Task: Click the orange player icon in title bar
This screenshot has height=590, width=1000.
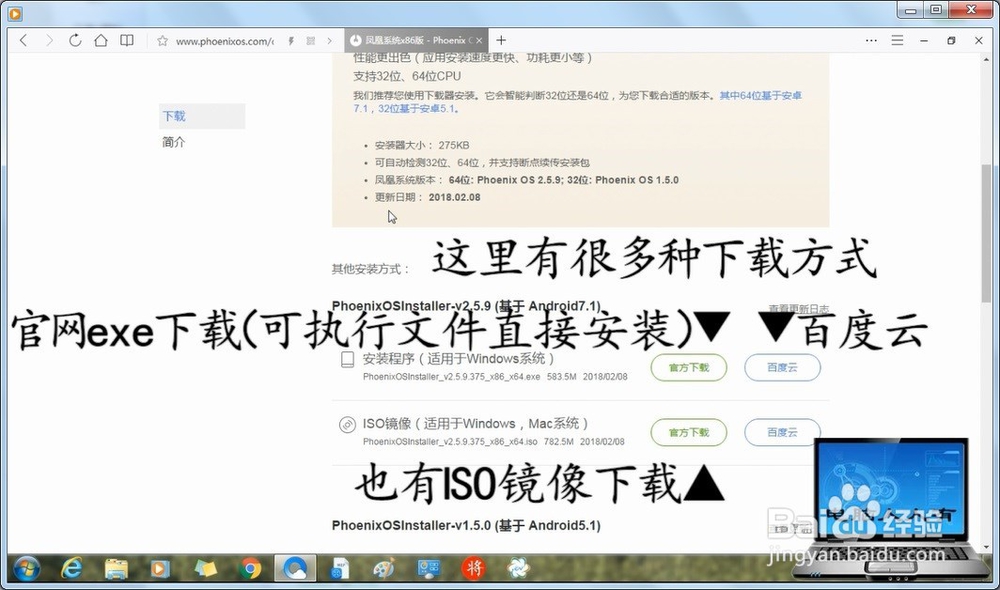Action: point(15,13)
